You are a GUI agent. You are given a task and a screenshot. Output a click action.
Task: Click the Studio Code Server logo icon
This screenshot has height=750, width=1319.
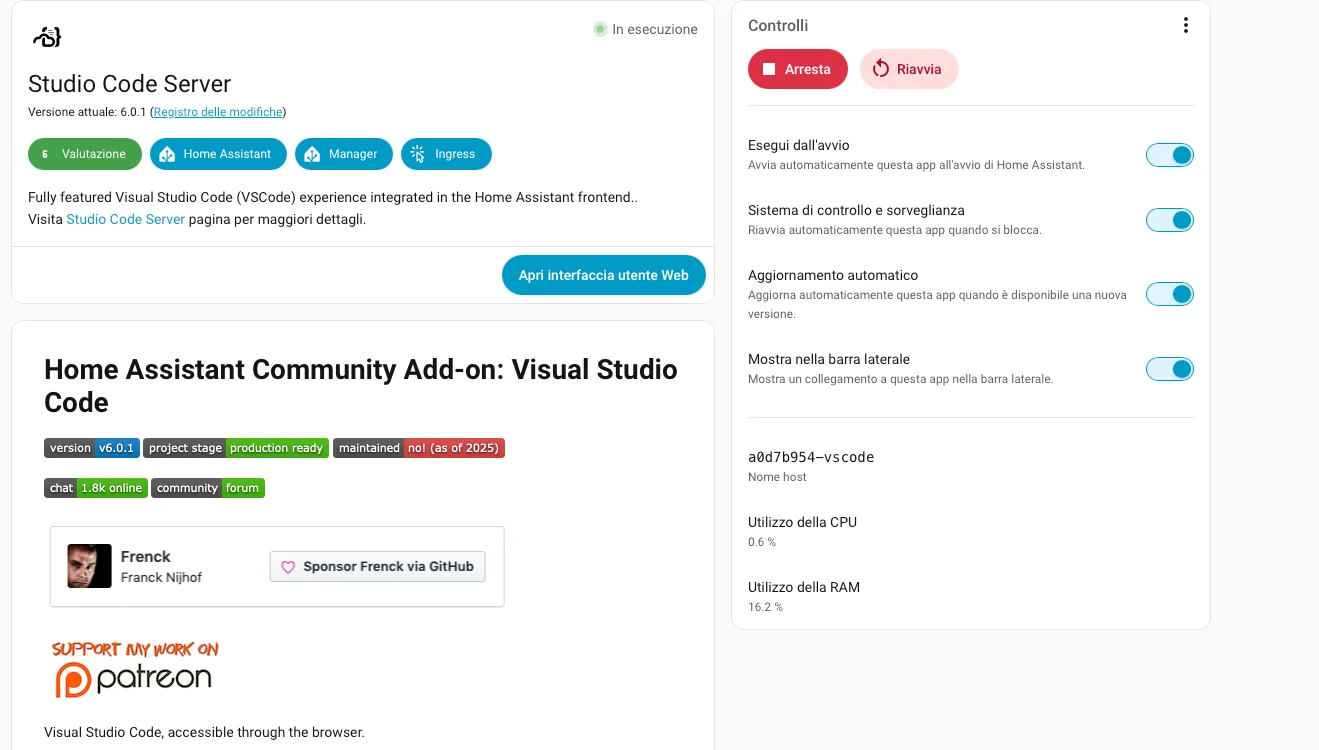[x=47, y=37]
